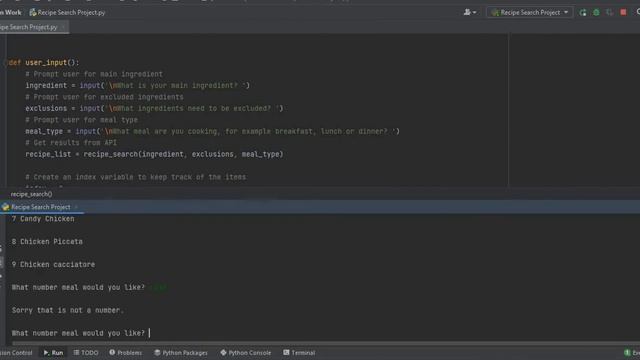The height and width of the screenshot is (360, 640).
Task: Click the '# Prompt user for meal type' comment
Action: click(x=82, y=120)
